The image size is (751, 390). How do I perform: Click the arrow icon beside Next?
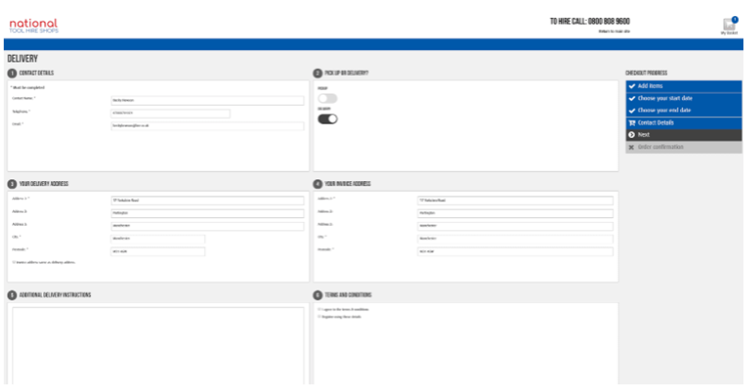point(632,135)
